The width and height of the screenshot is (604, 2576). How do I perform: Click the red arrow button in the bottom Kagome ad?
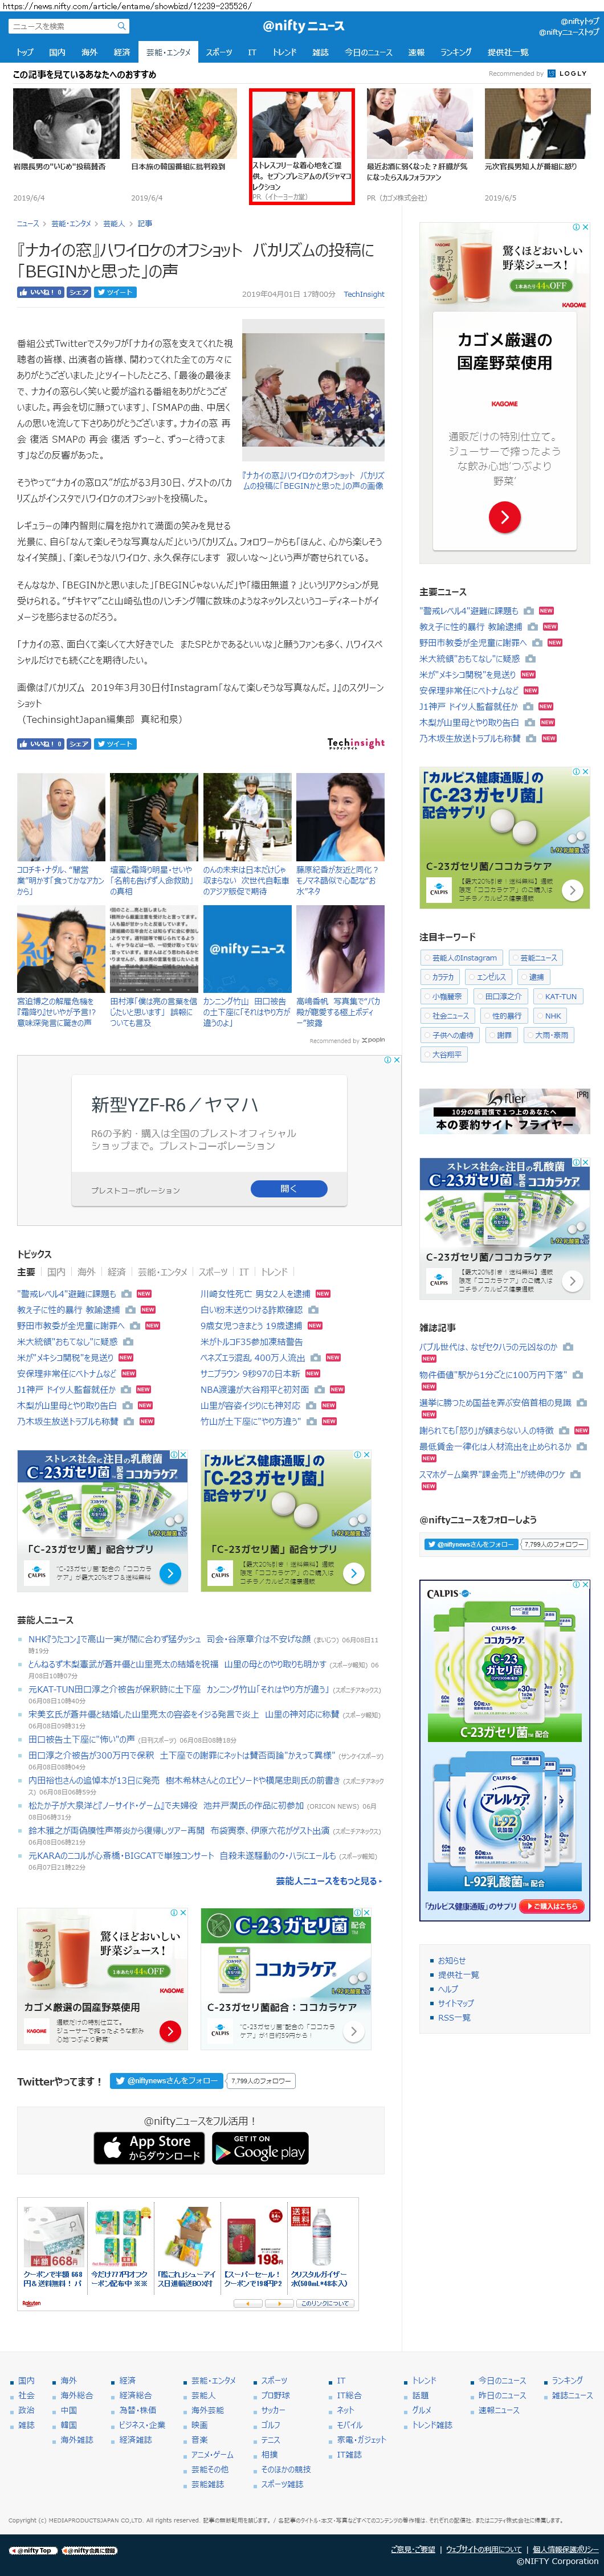point(170,2030)
